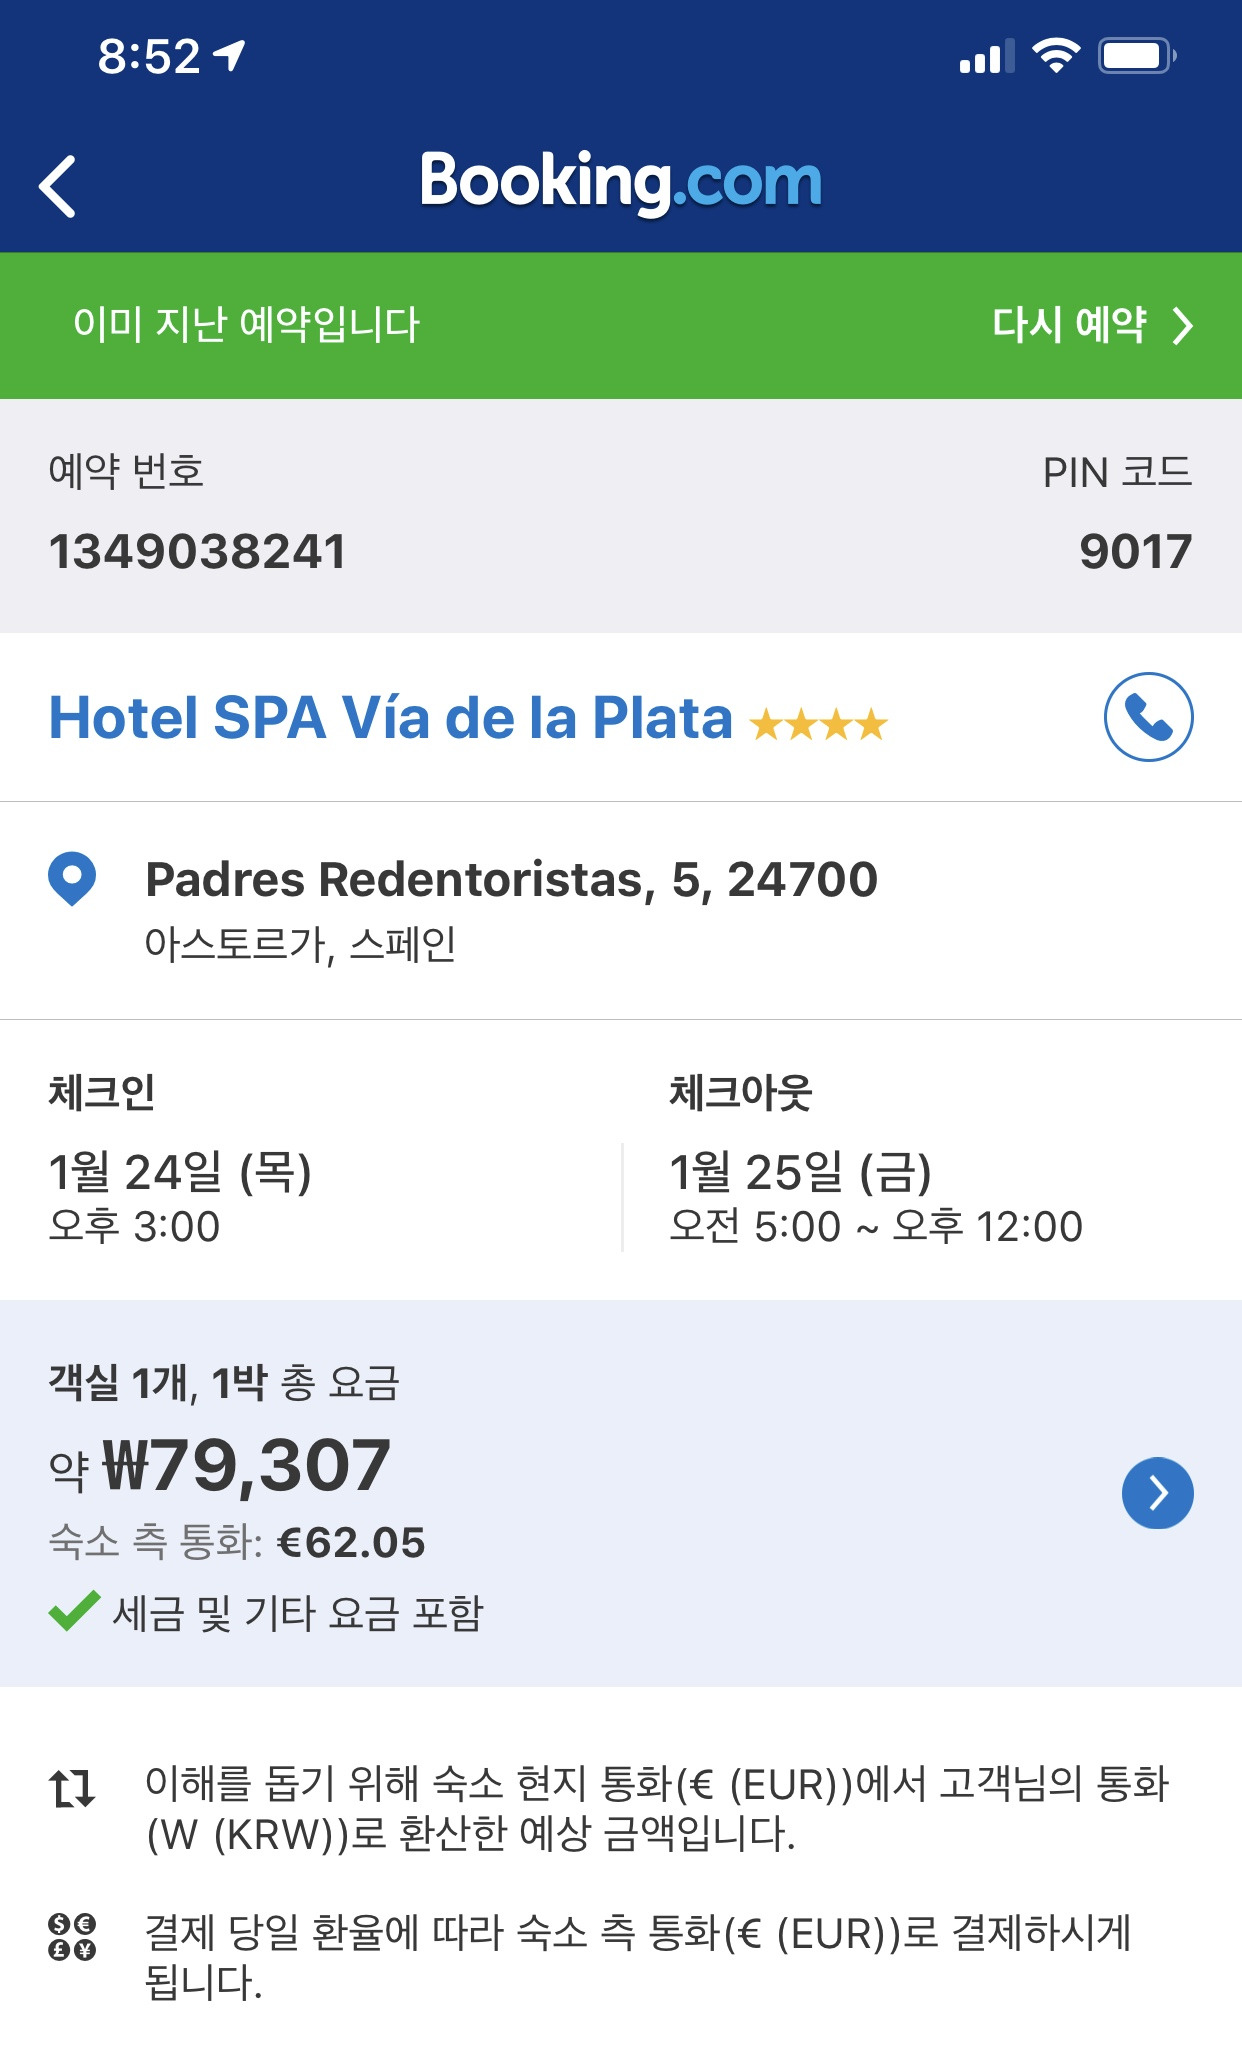Image resolution: width=1242 pixels, height=2067 pixels.
Task: Tap the green checkmark for included taxes
Action: 74,1611
